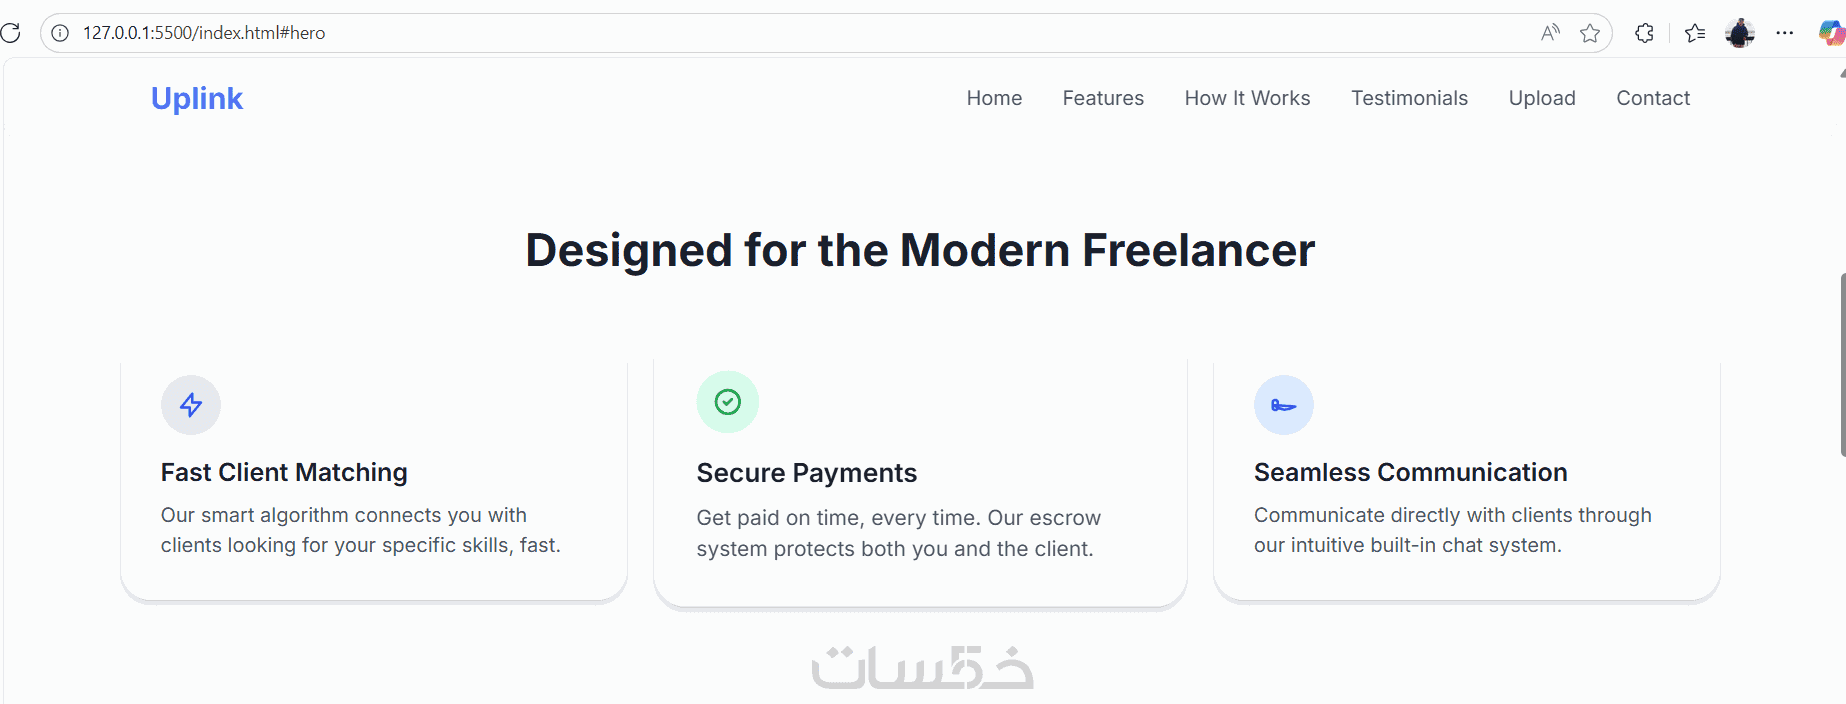
Task: Click the browser refresh icon
Action: [x=11, y=33]
